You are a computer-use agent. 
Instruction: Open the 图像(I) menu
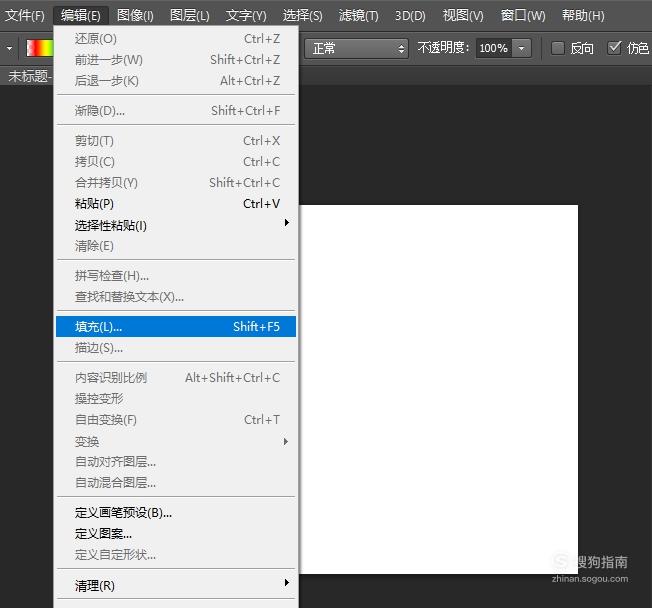[135, 16]
